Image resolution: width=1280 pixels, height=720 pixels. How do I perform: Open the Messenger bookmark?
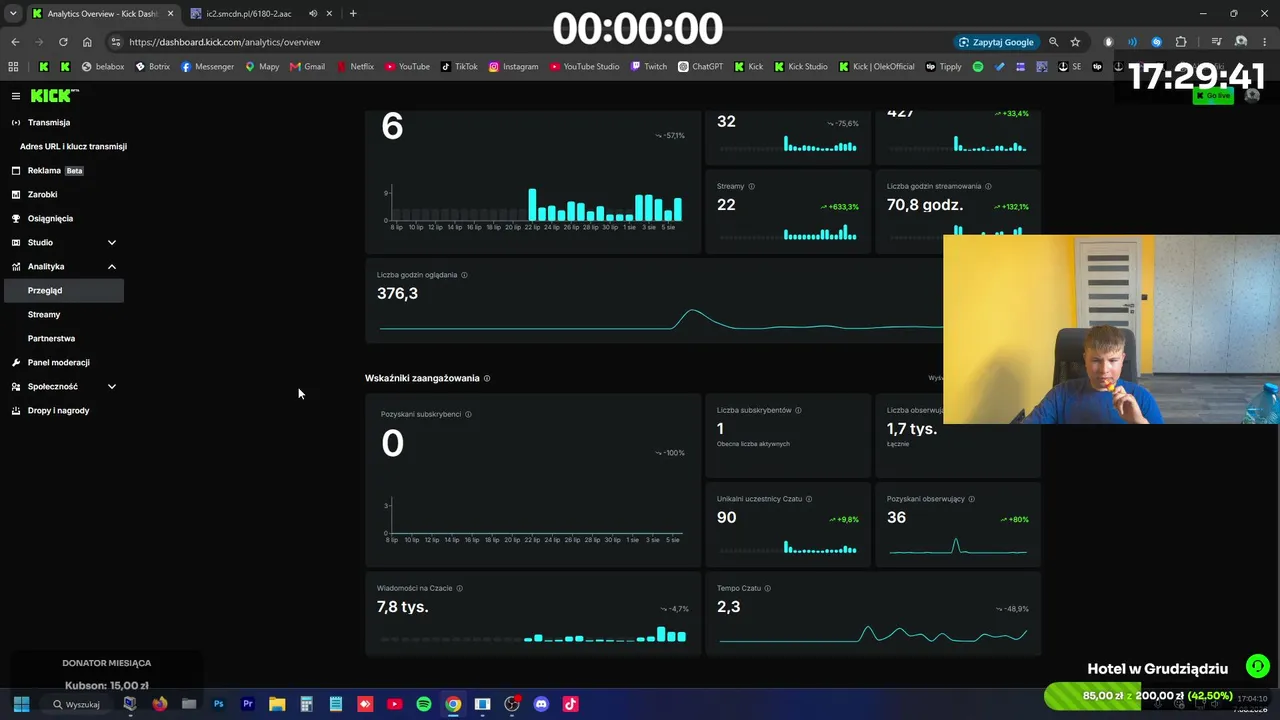click(207, 67)
